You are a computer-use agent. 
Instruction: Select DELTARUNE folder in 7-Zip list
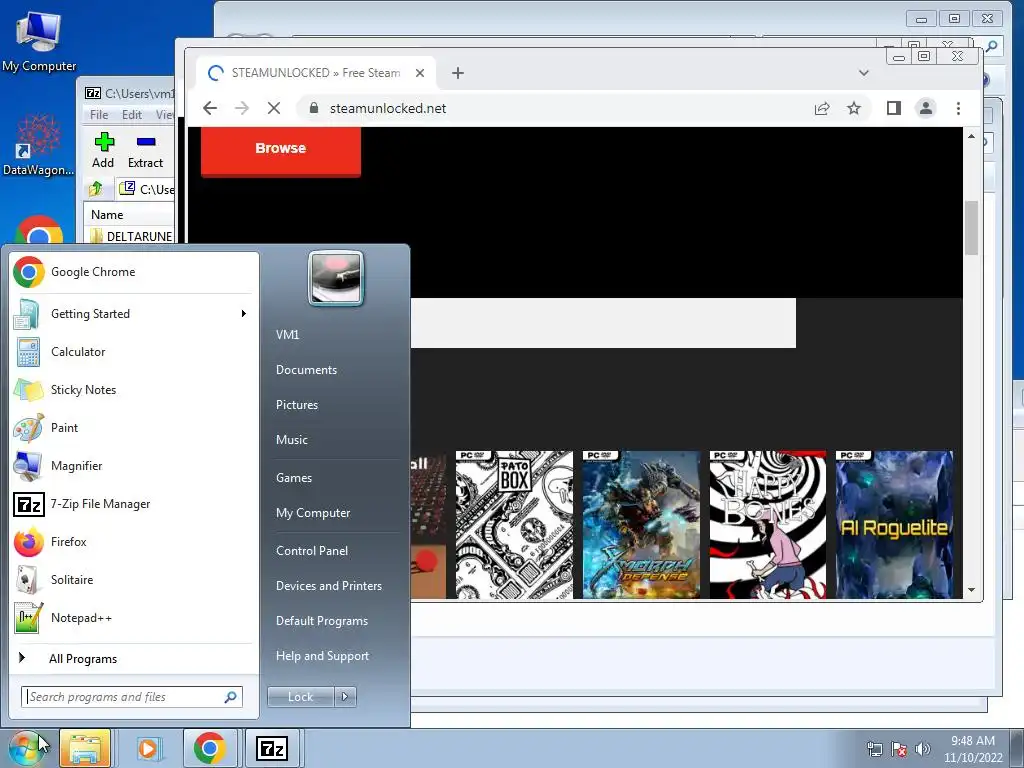click(133, 236)
